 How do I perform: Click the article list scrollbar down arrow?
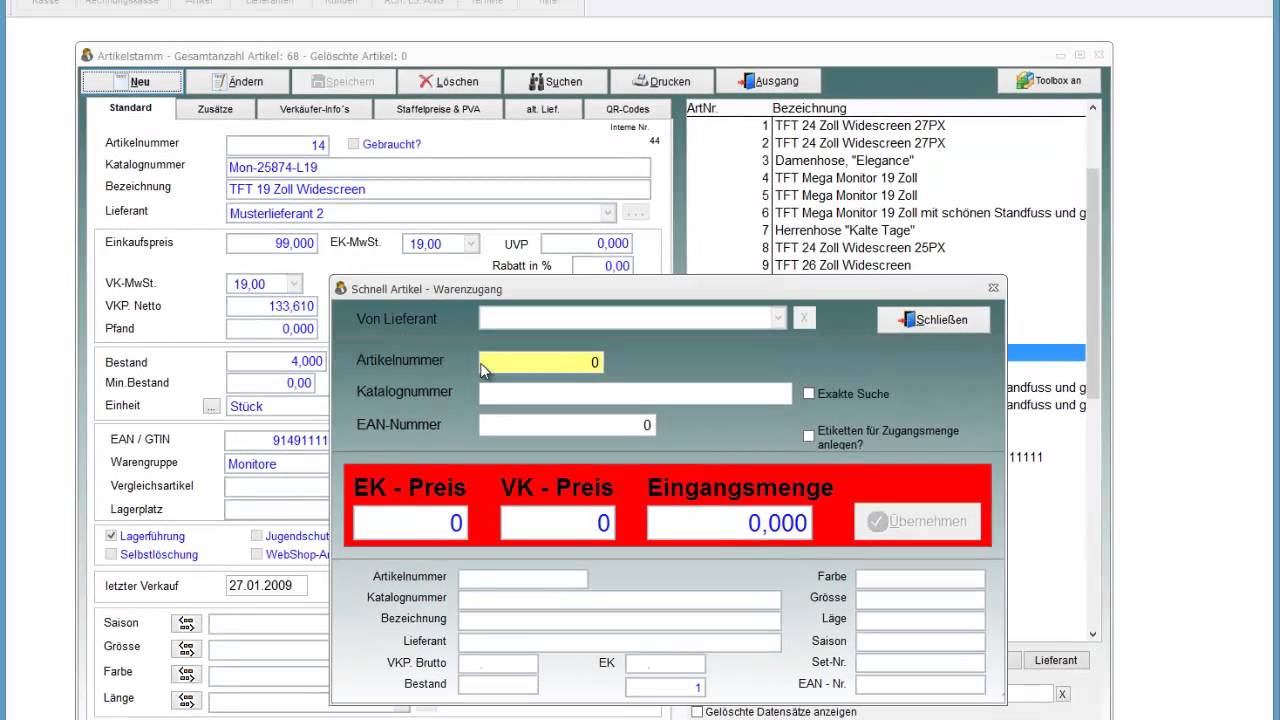pos(1092,634)
